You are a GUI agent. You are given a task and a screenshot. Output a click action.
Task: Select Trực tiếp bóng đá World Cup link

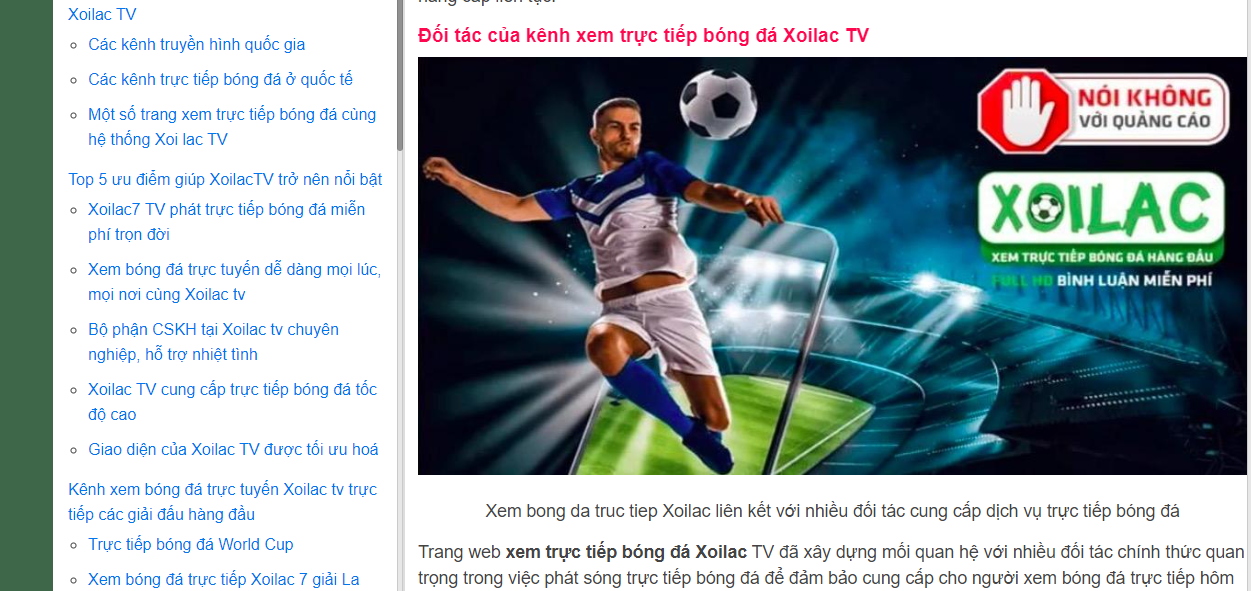tap(191, 544)
